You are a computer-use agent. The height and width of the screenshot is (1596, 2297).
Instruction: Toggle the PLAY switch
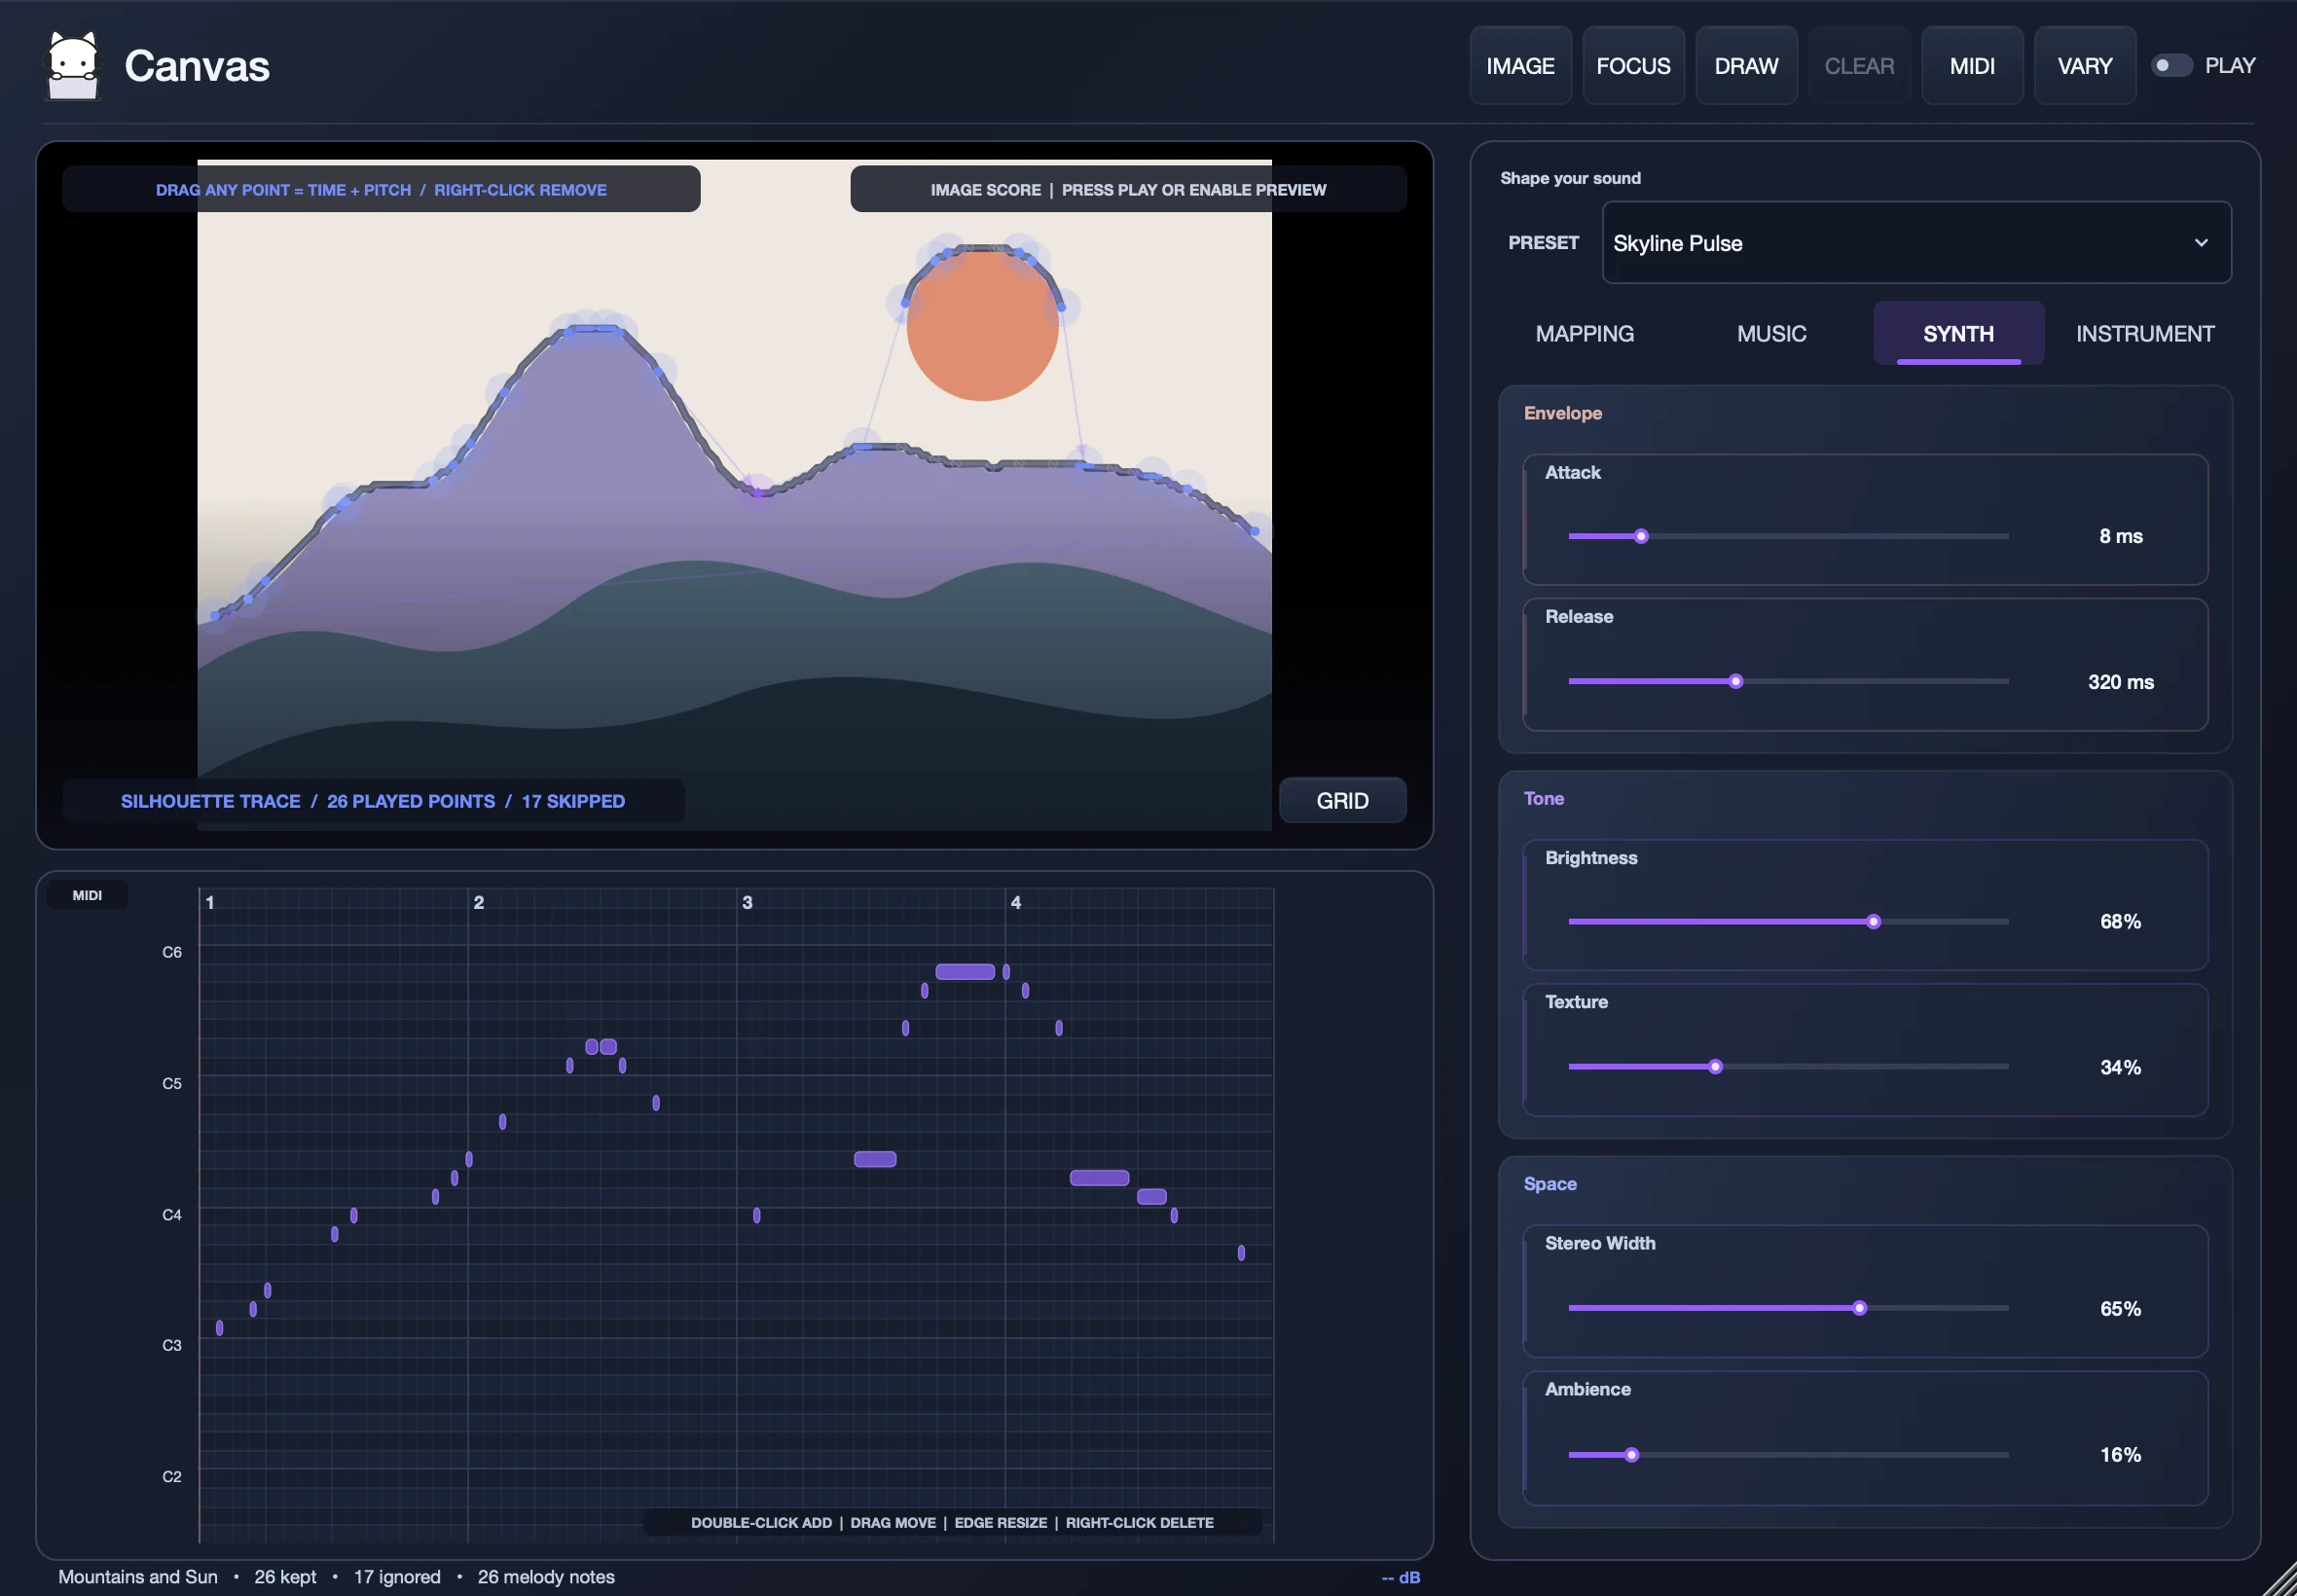[2171, 65]
